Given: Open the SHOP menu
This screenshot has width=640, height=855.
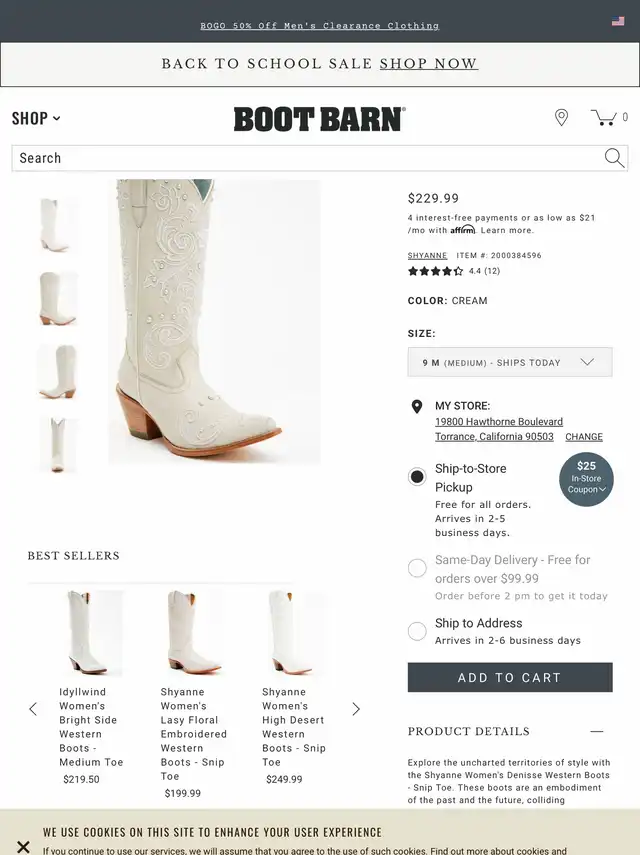Looking at the screenshot, I should [36, 118].
